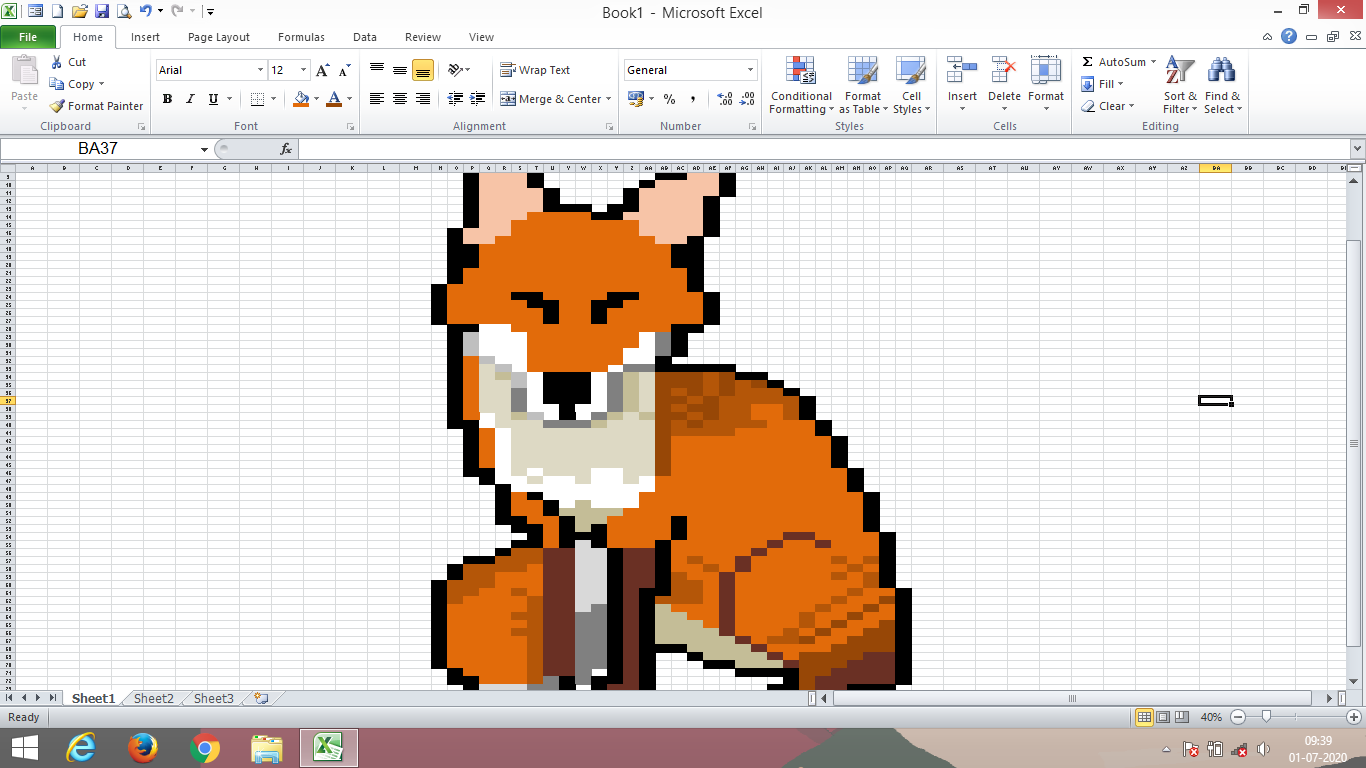Viewport: 1366px width, 768px height.
Task: Click the Merge & Center button
Action: tap(556, 99)
